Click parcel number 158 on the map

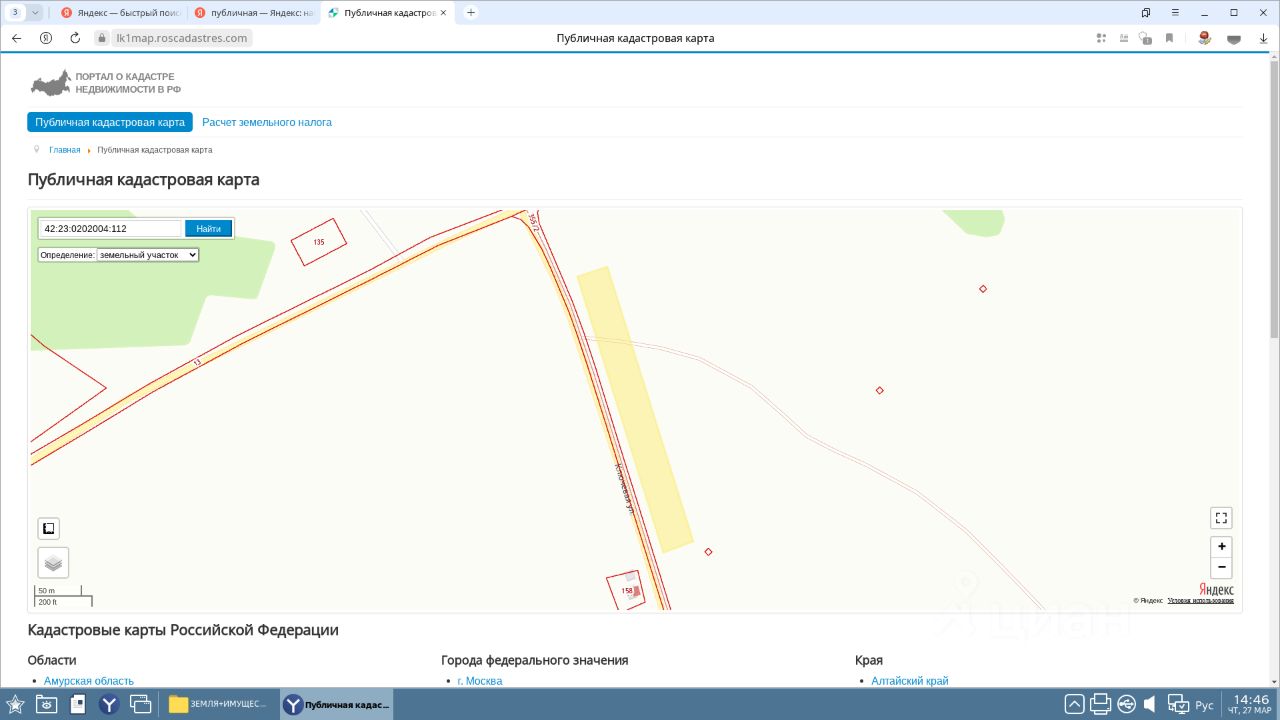pos(628,590)
